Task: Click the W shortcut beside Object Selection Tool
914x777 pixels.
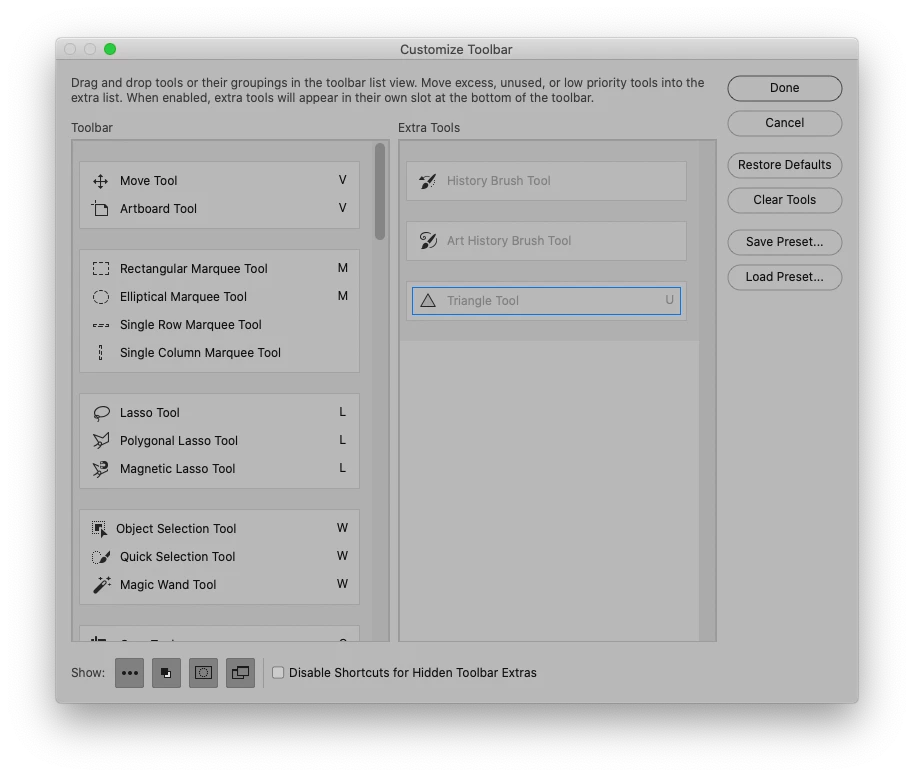Action: [x=342, y=528]
